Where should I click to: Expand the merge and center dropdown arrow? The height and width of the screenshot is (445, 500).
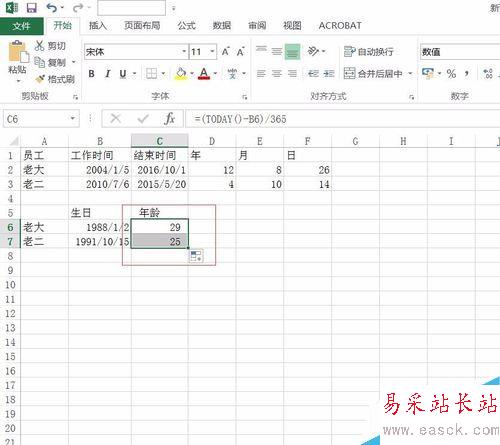click(410, 73)
